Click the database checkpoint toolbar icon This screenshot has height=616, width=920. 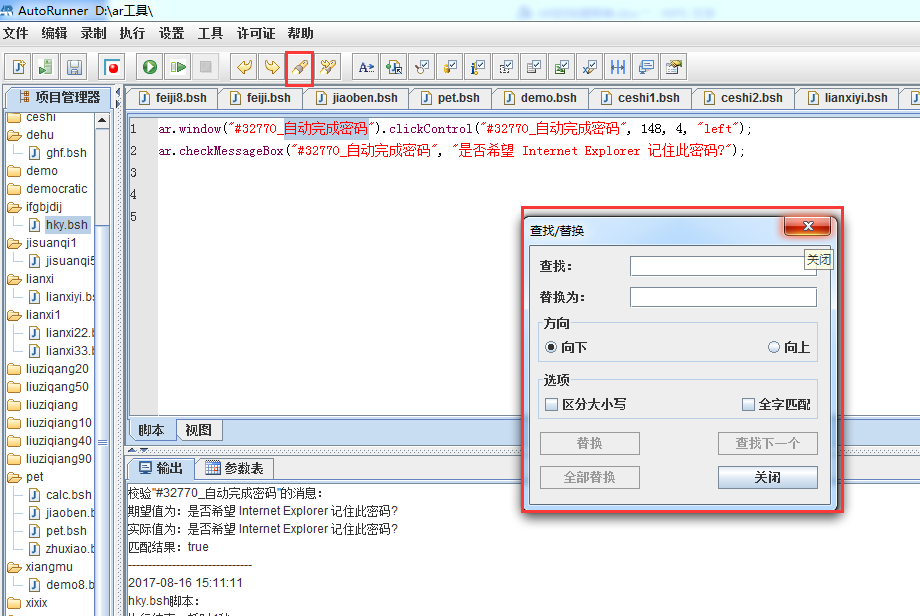tap(450, 67)
